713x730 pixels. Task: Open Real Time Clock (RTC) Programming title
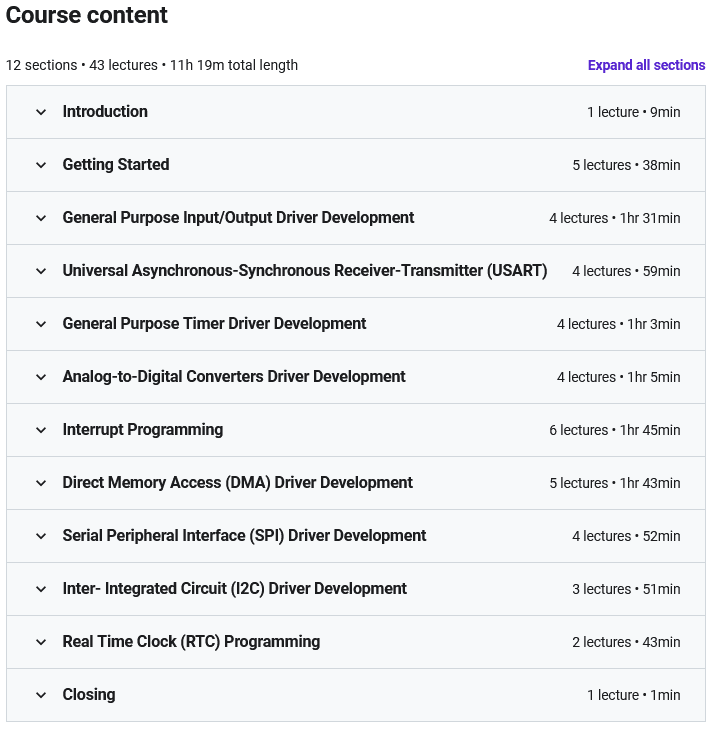coord(191,642)
